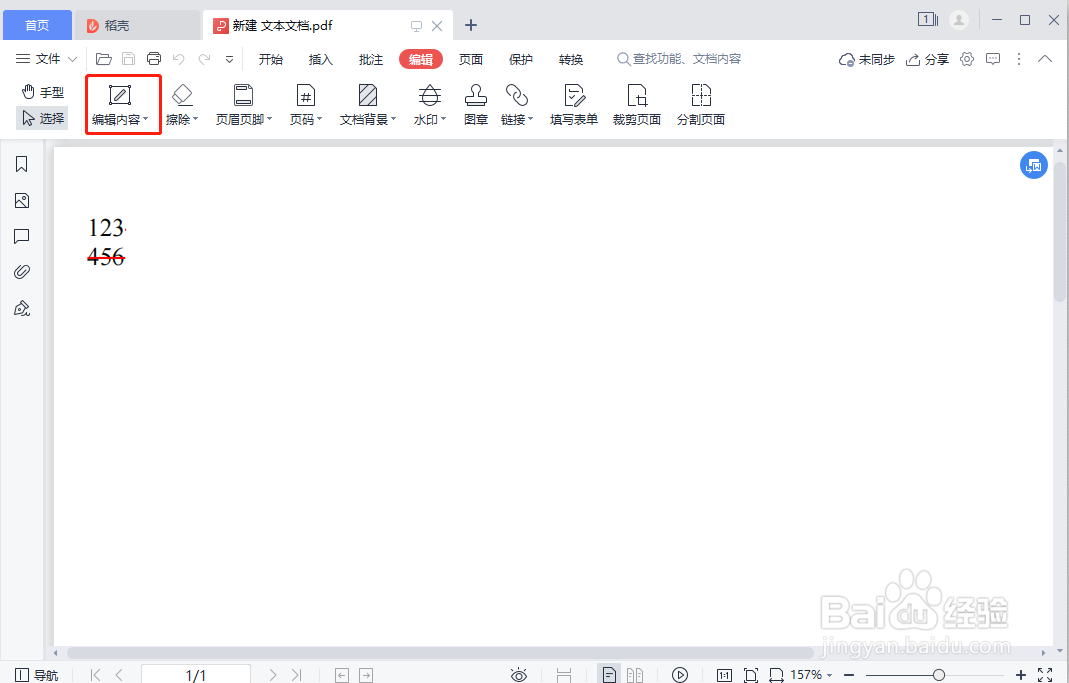Click the signature pen icon in the sidebar
1069x683 pixels.
[21, 308]
